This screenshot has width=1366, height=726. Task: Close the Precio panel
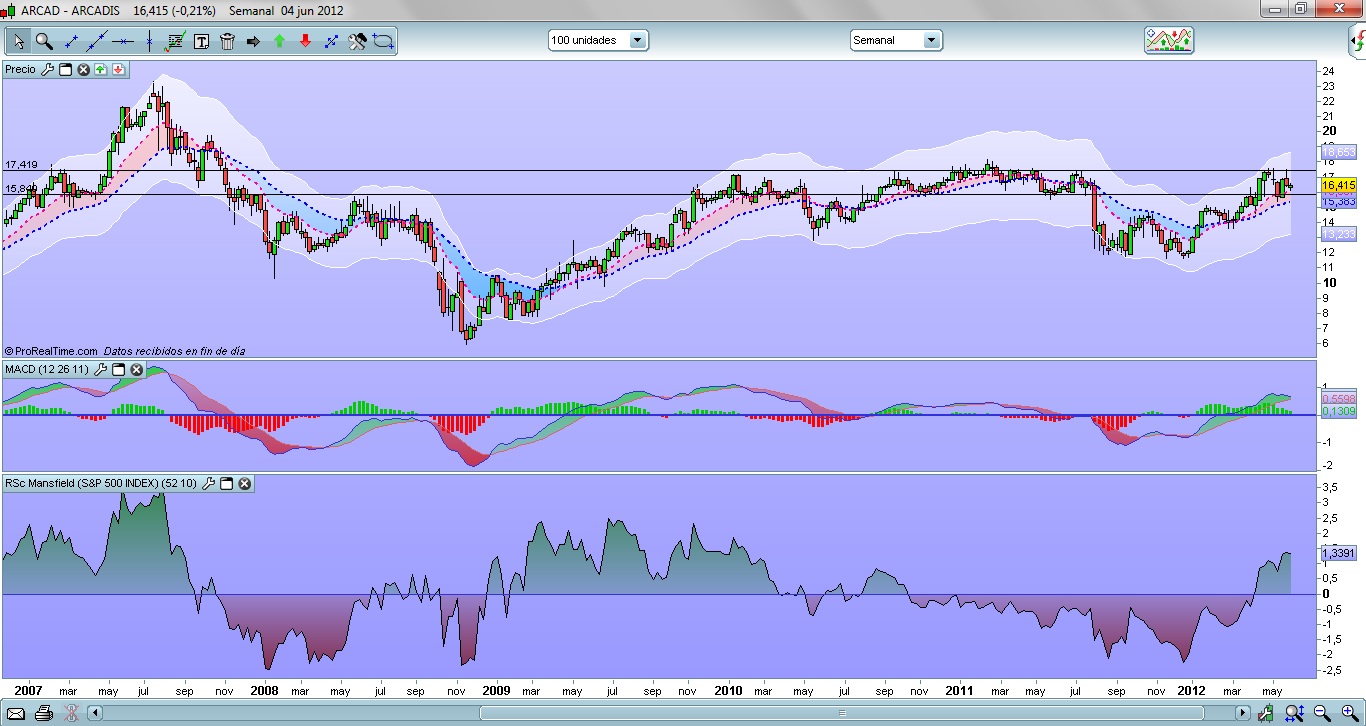(84, 69)
